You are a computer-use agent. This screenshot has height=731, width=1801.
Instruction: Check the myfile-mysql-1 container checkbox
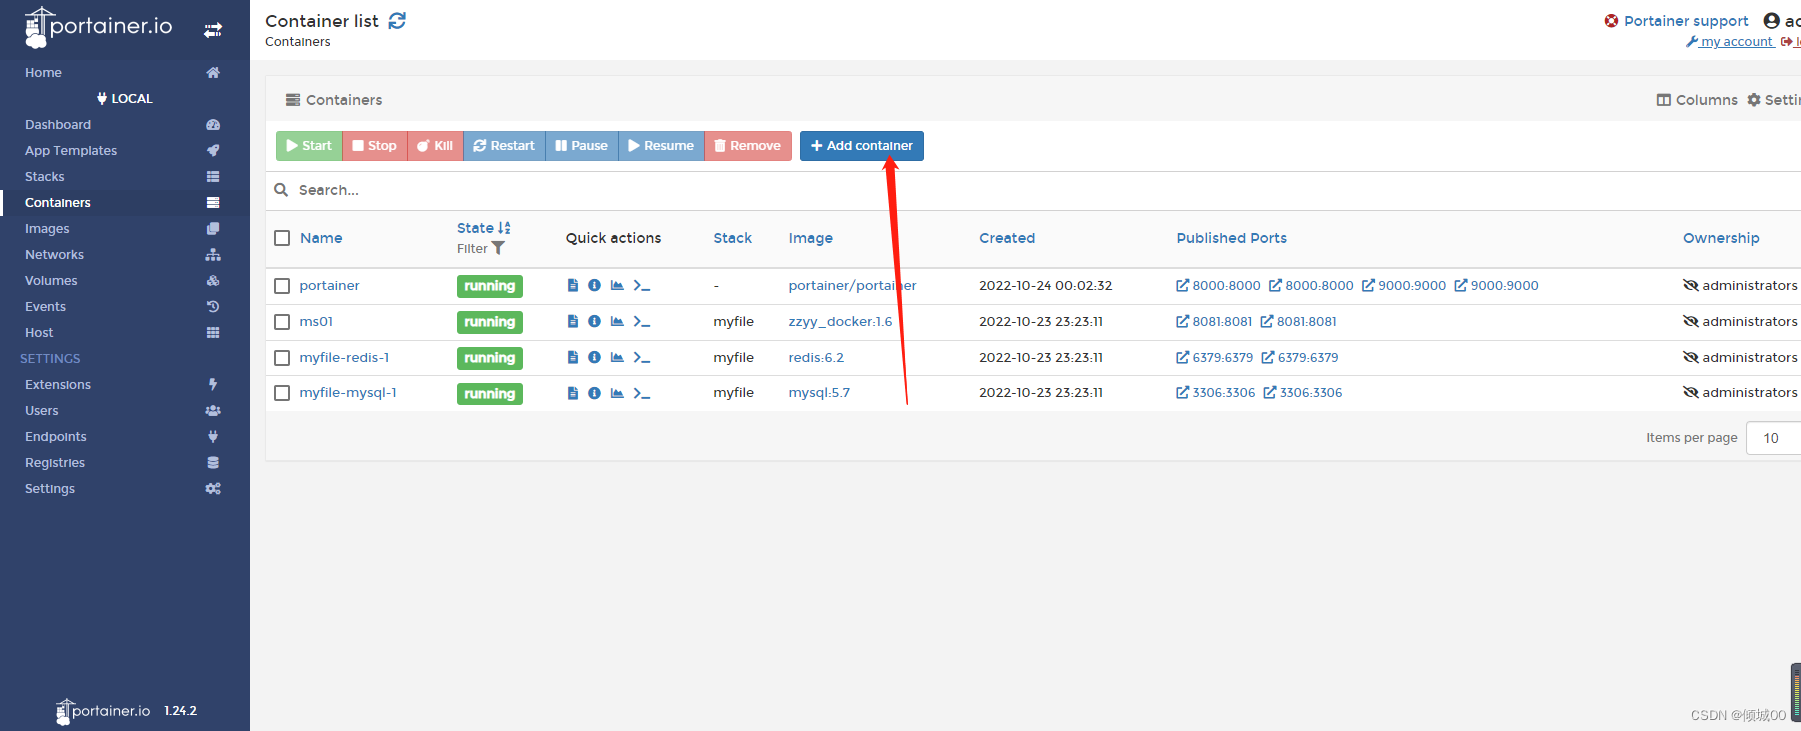click(x=282, y=393)
